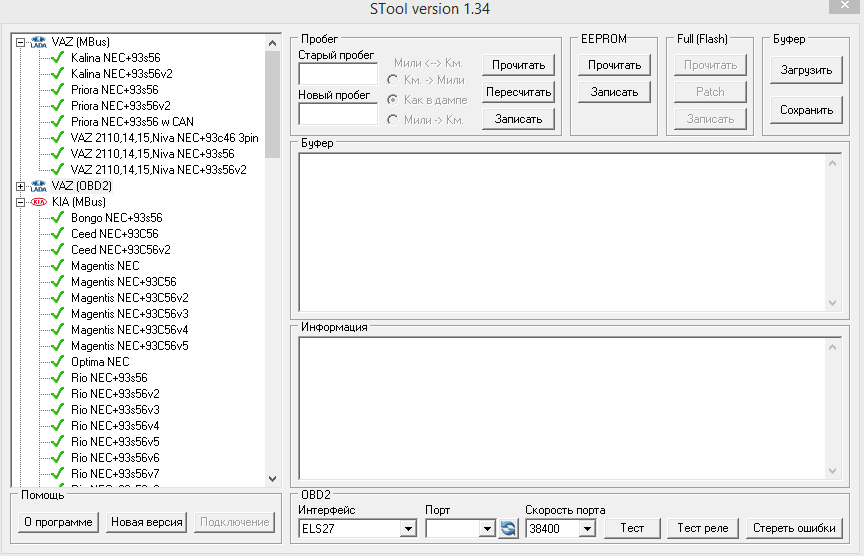Click the tree scrollbar up arrow
Screen dimensions: 864x556
click(272, 43)
